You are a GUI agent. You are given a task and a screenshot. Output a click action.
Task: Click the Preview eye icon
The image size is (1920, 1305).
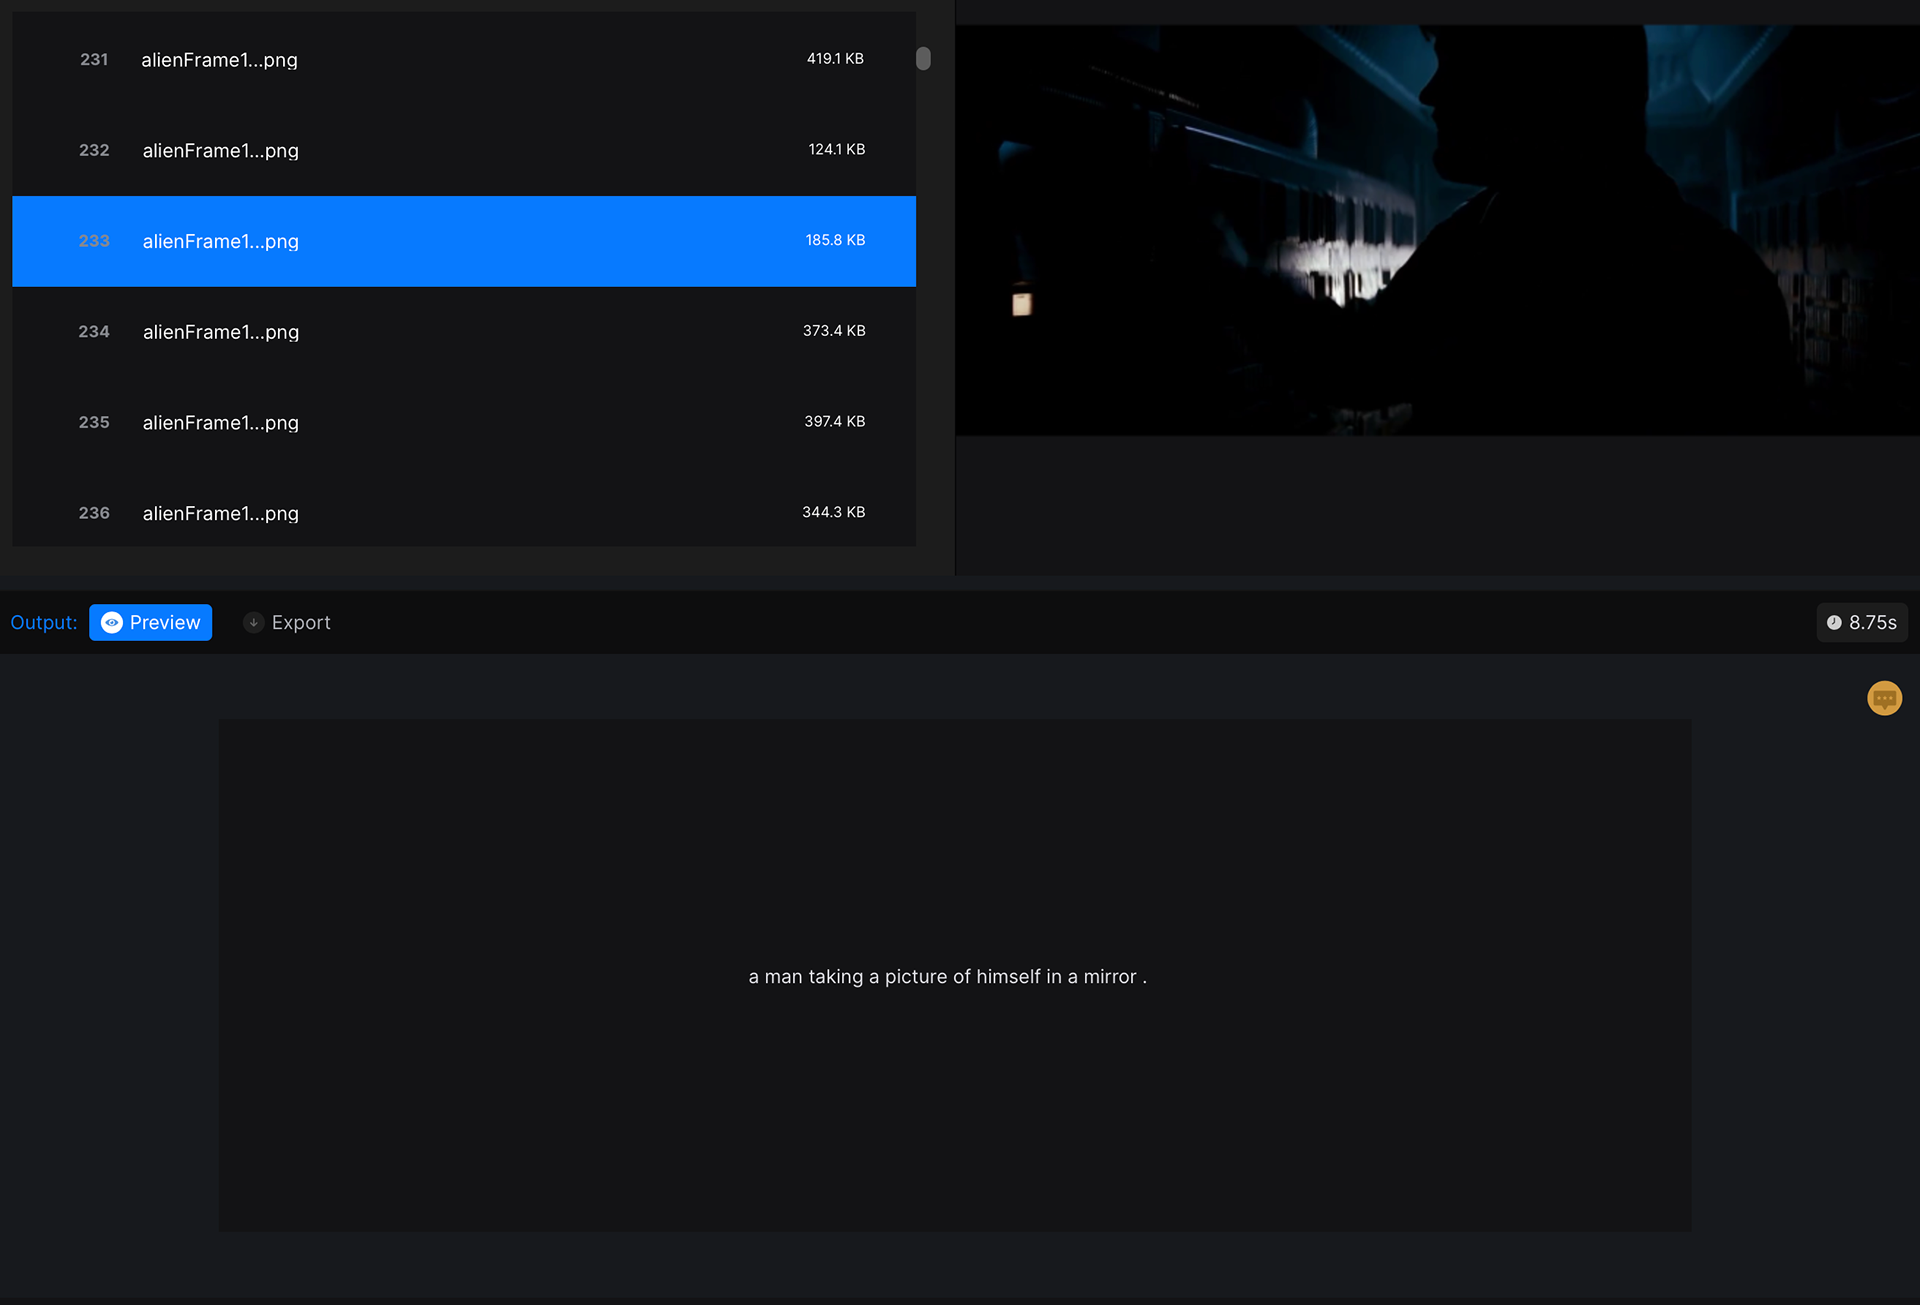point(112,623)
